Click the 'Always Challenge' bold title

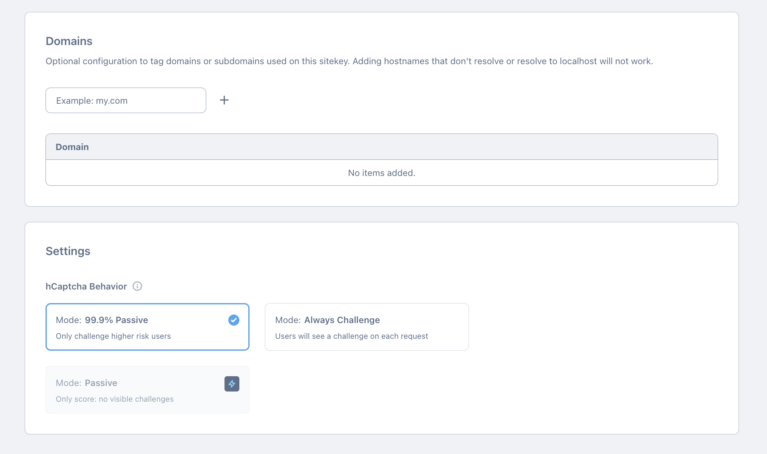(342, 320)
